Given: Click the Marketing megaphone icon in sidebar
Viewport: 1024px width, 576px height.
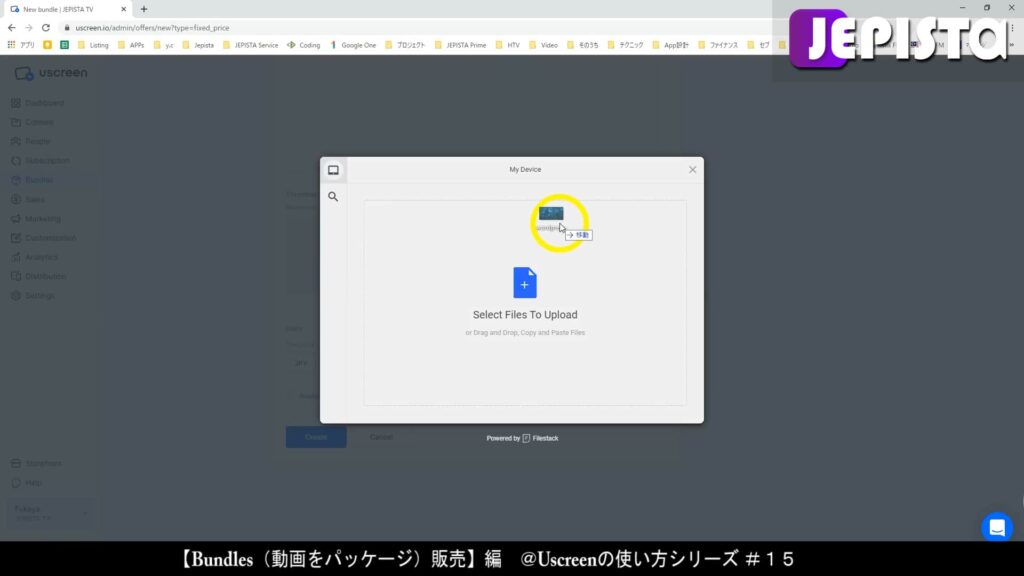Looking at the screenshot, I should tap(16, 219).
